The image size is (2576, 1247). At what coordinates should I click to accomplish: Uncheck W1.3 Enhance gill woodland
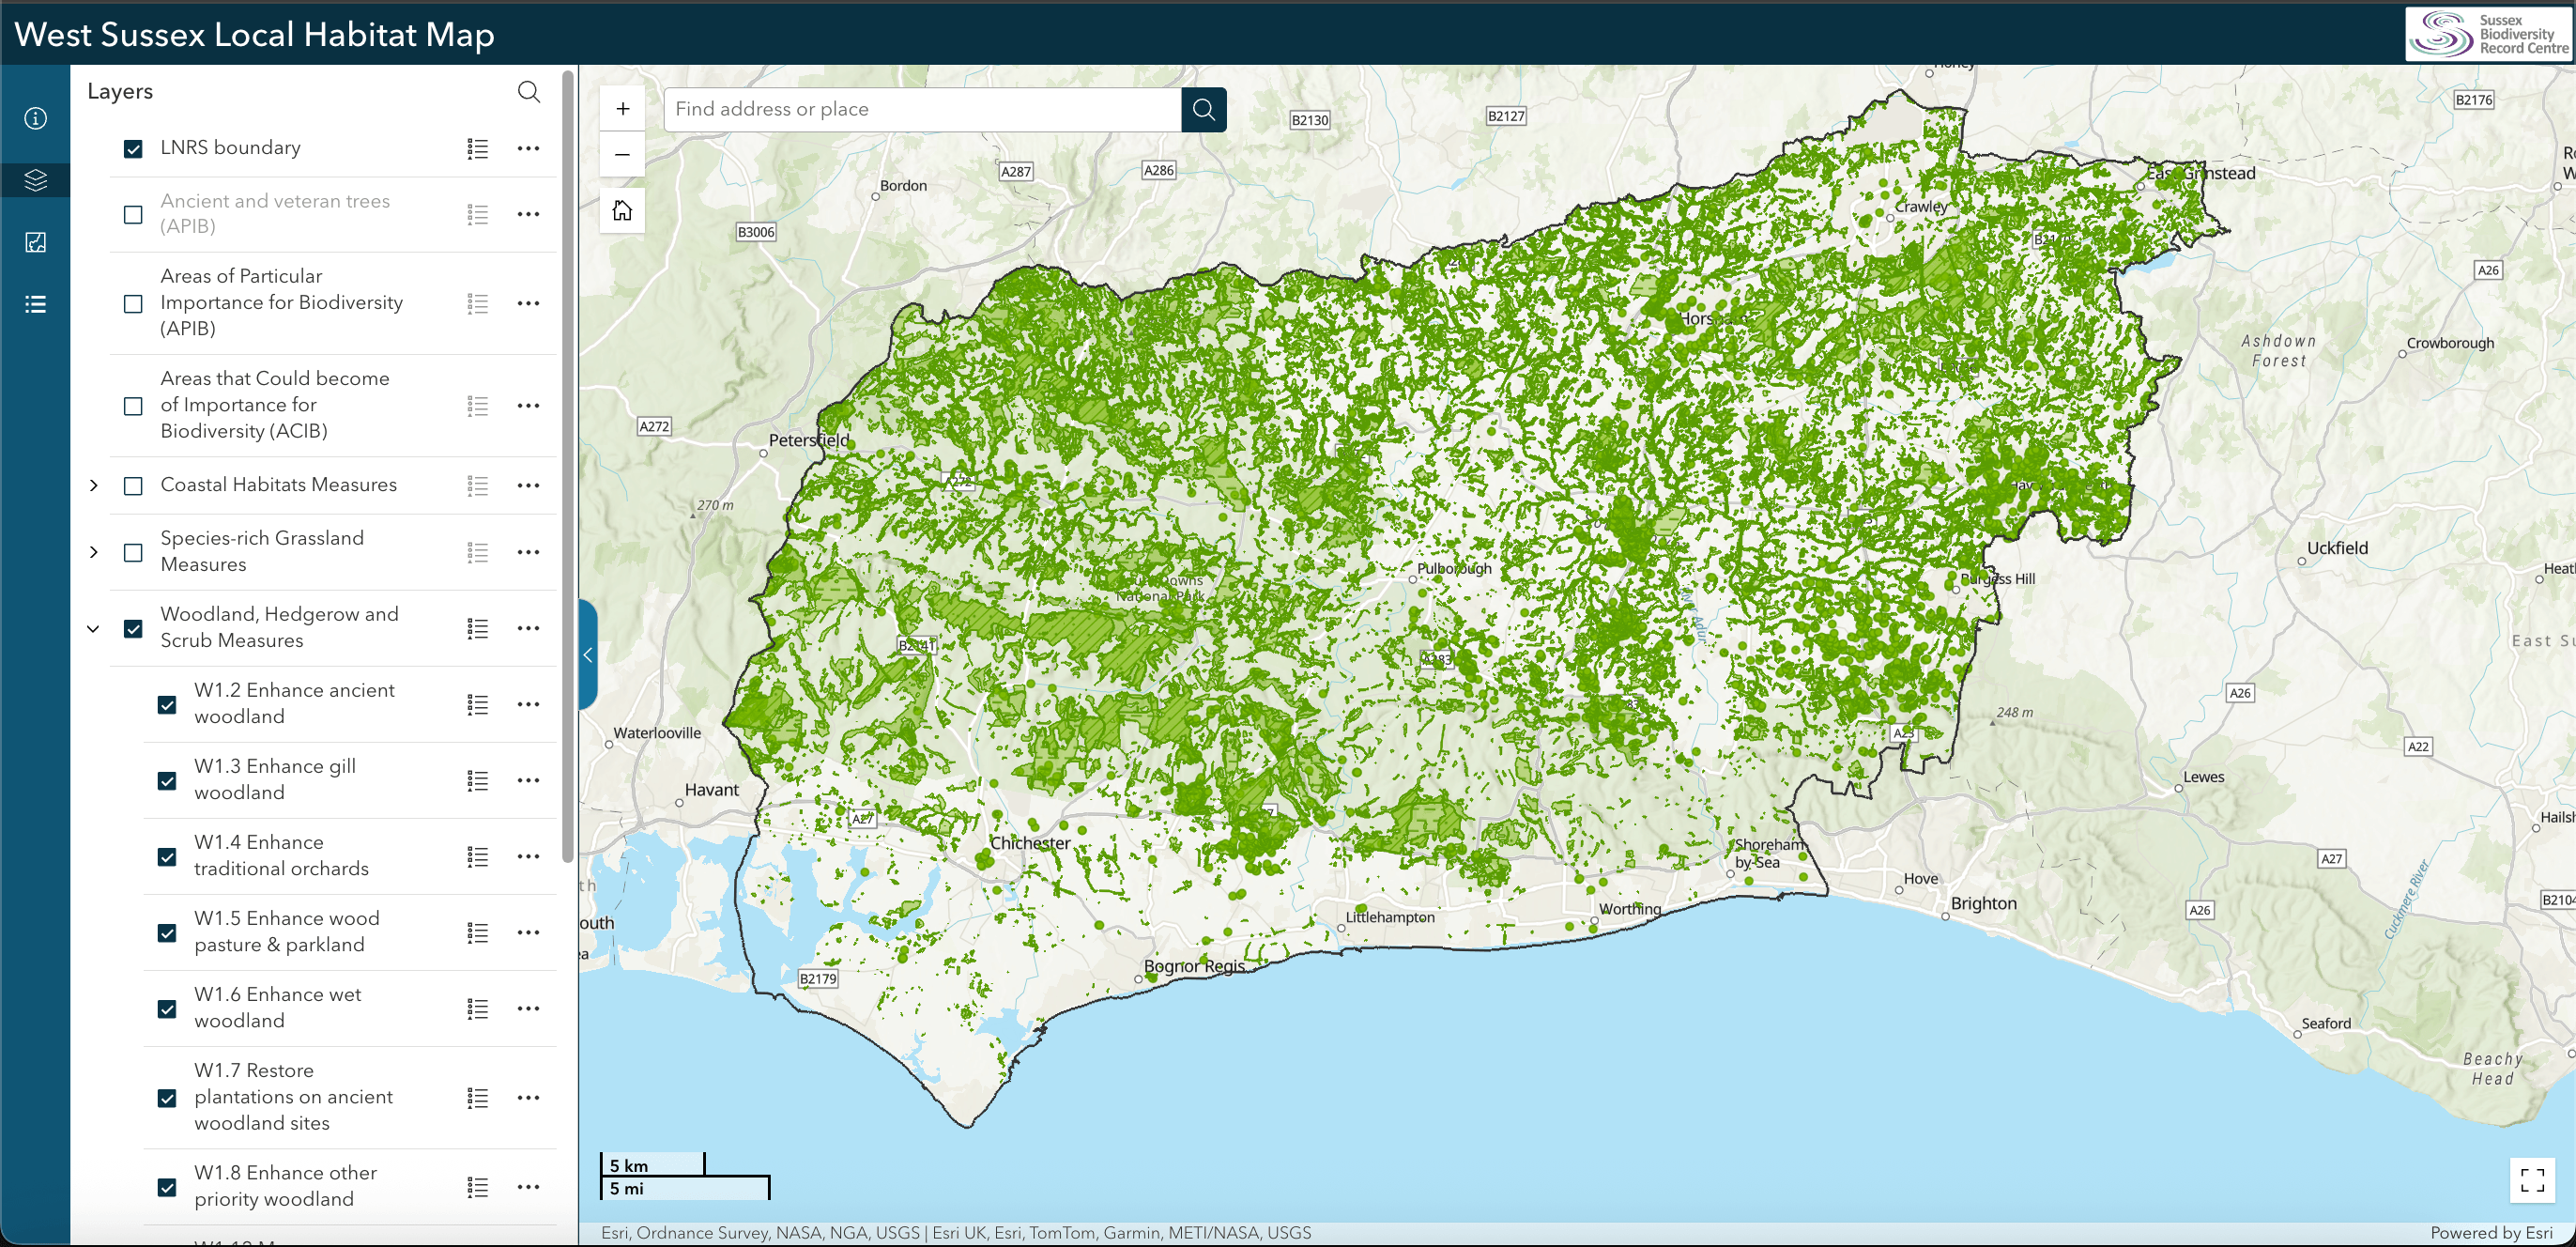point(167,781)
